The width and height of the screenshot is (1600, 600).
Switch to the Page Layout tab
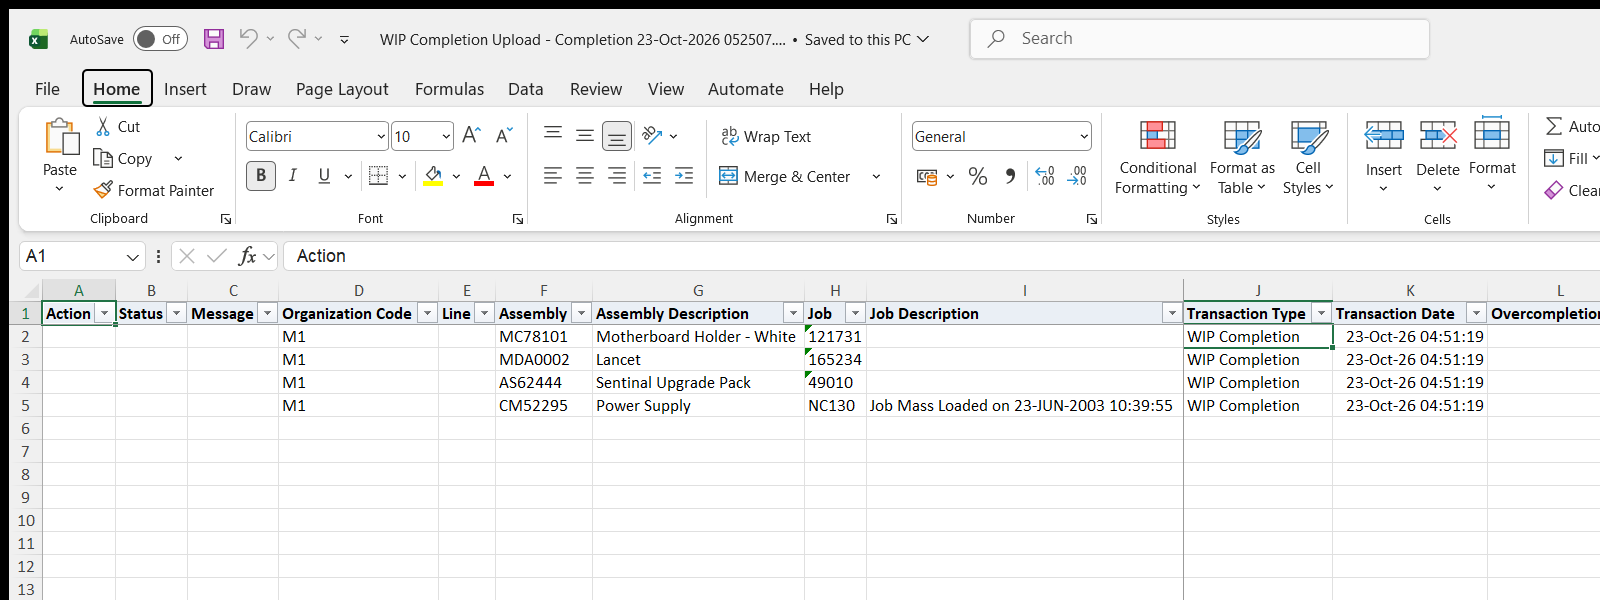click(342, 89)
